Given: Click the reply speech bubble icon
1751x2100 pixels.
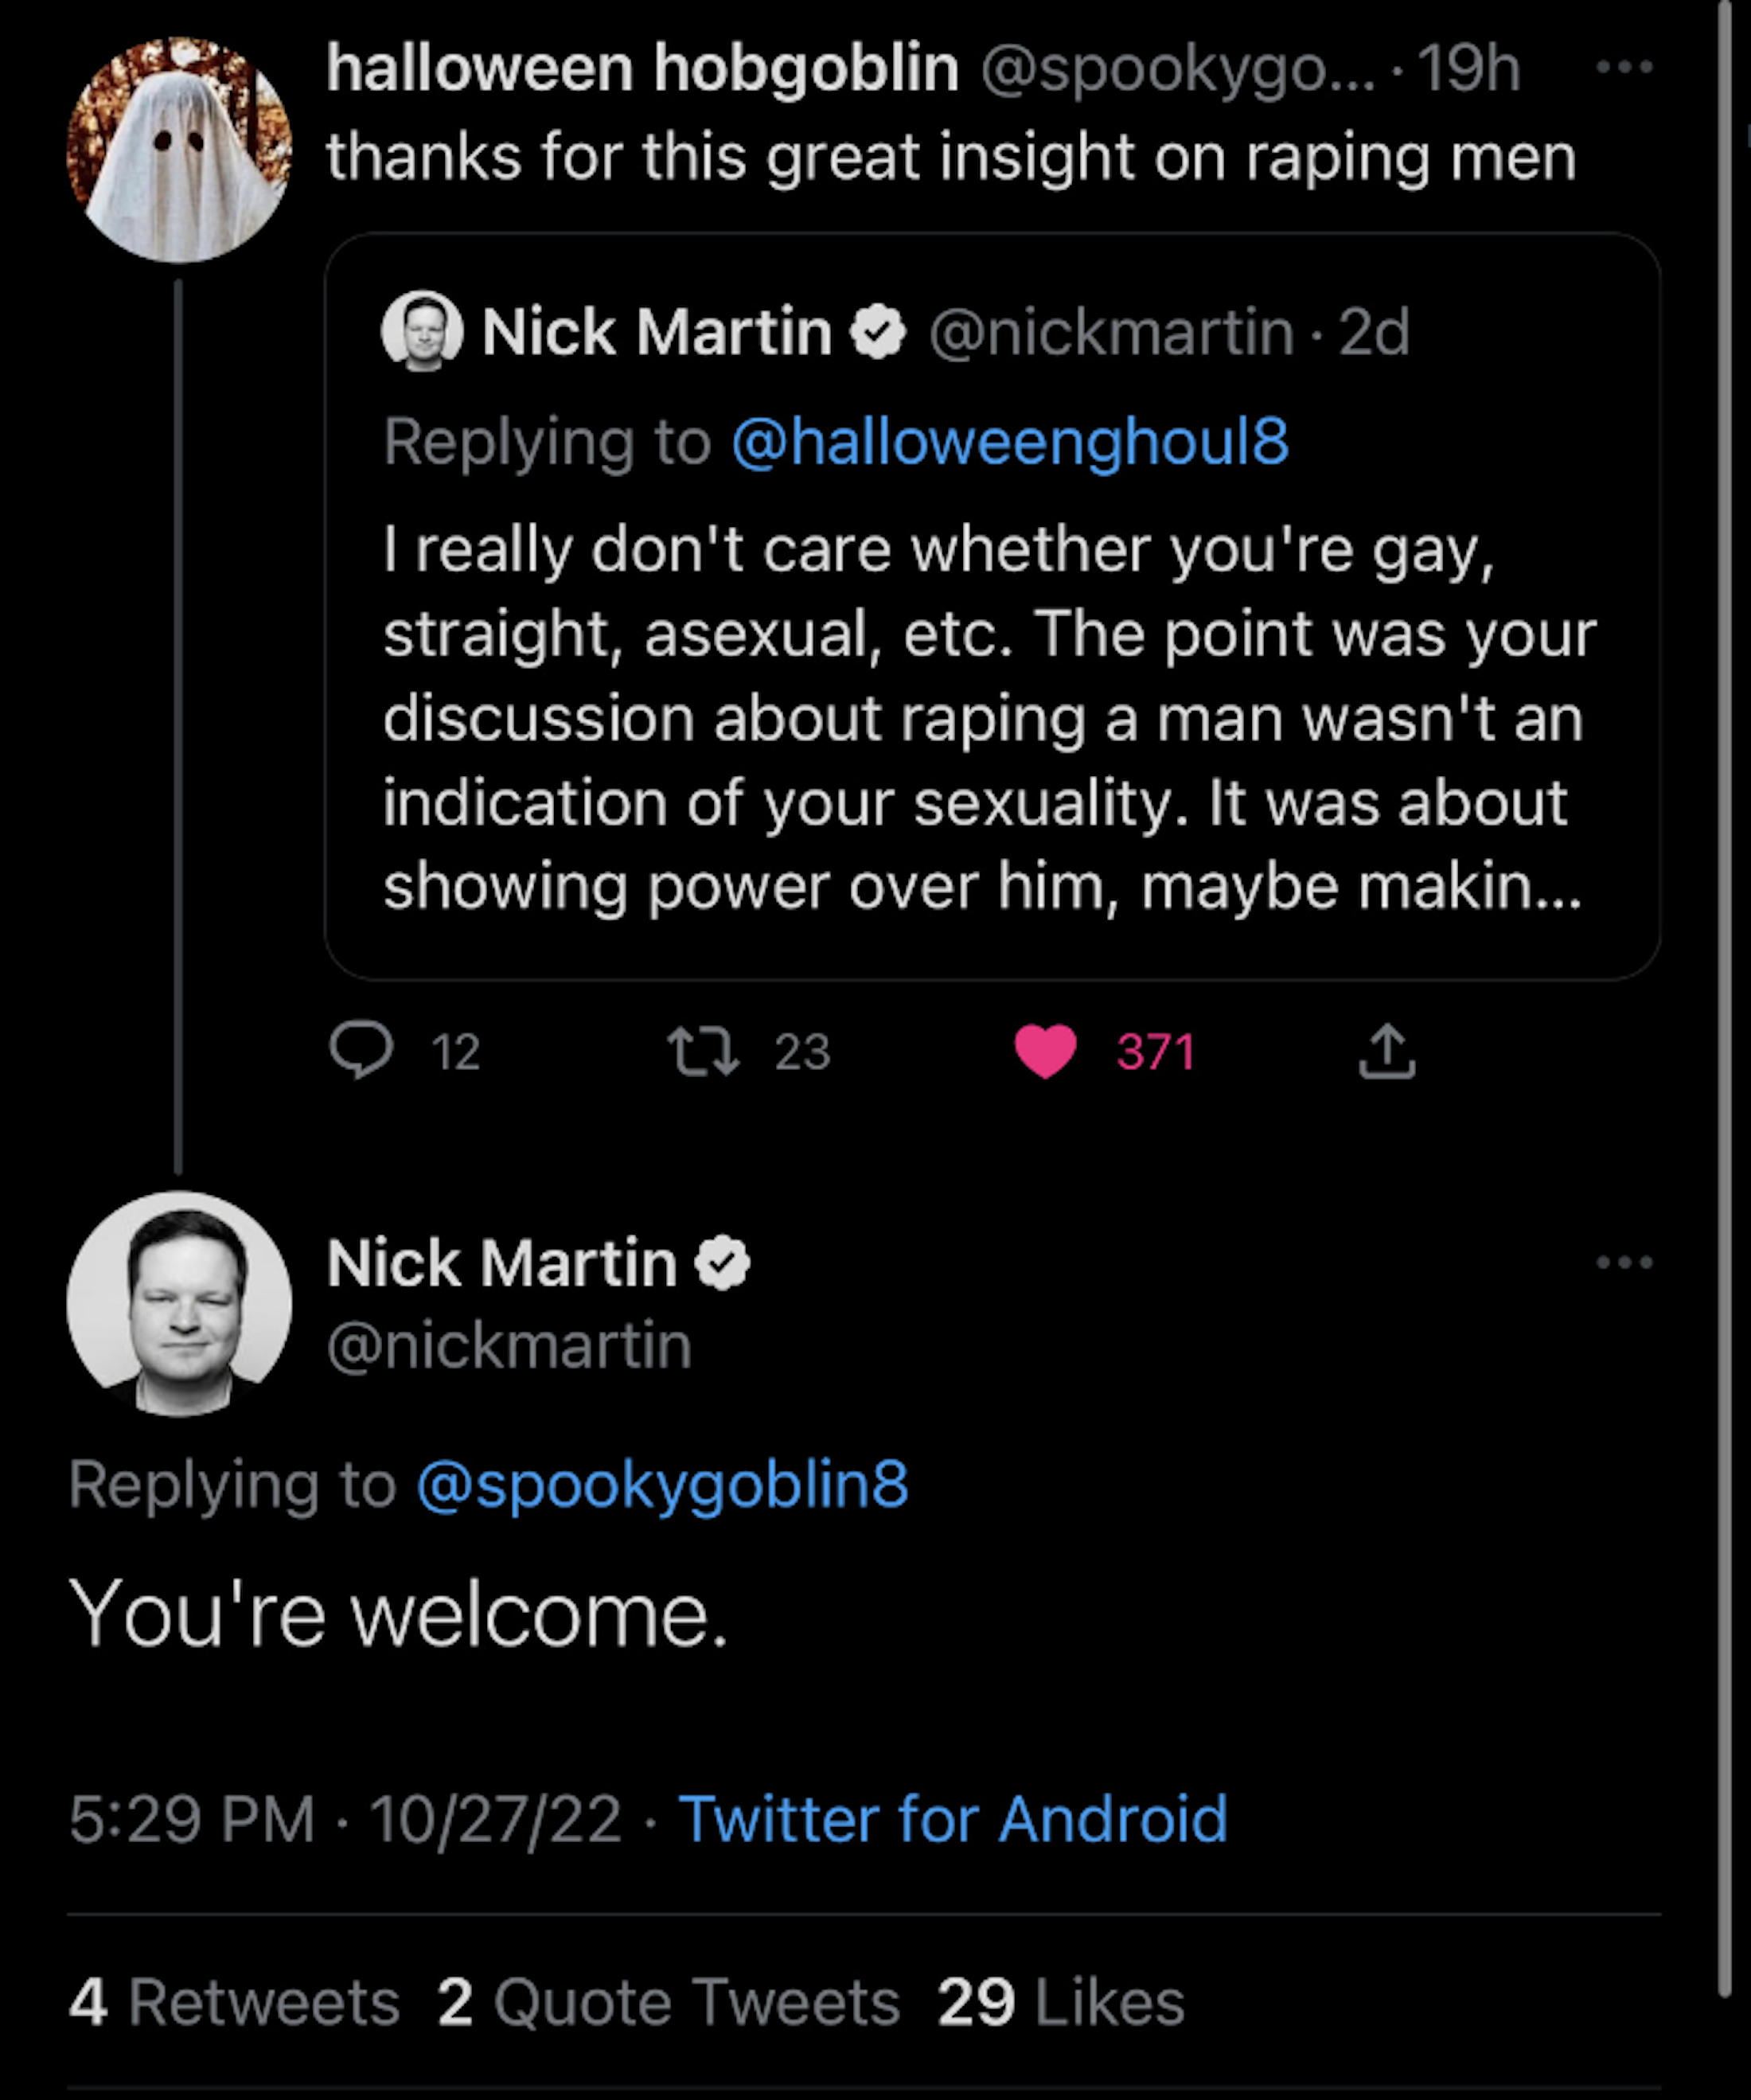Looking at the screenshot, I should (361, 1050).
